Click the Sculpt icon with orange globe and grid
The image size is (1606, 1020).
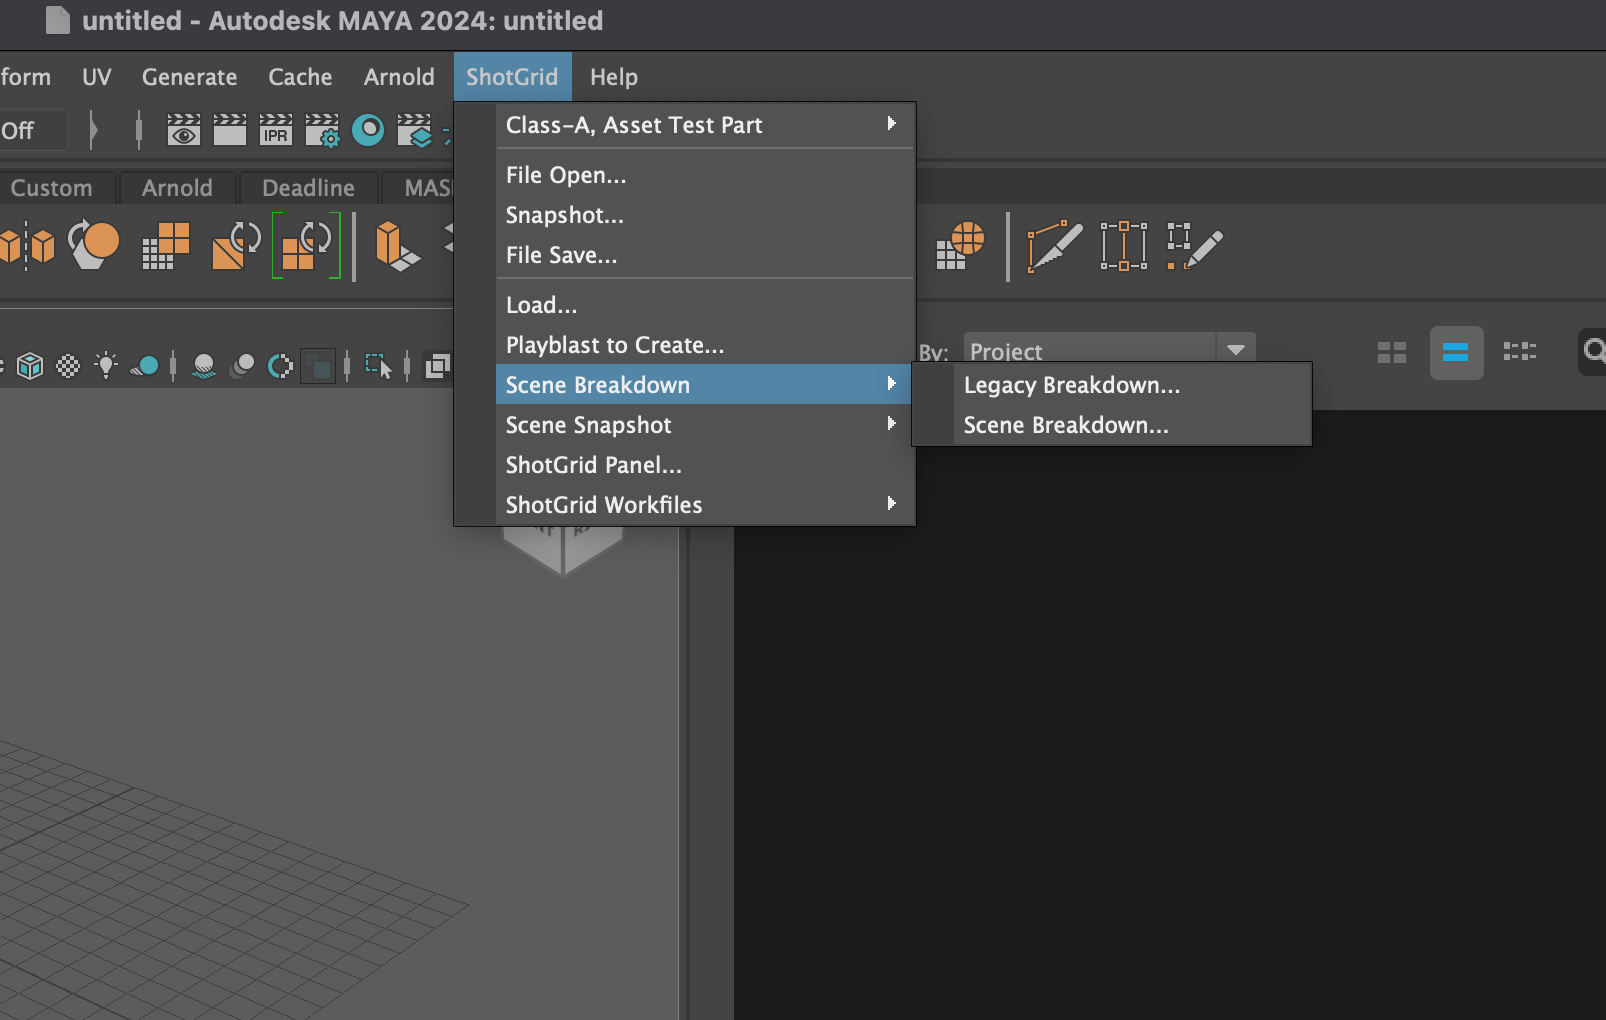960,246
